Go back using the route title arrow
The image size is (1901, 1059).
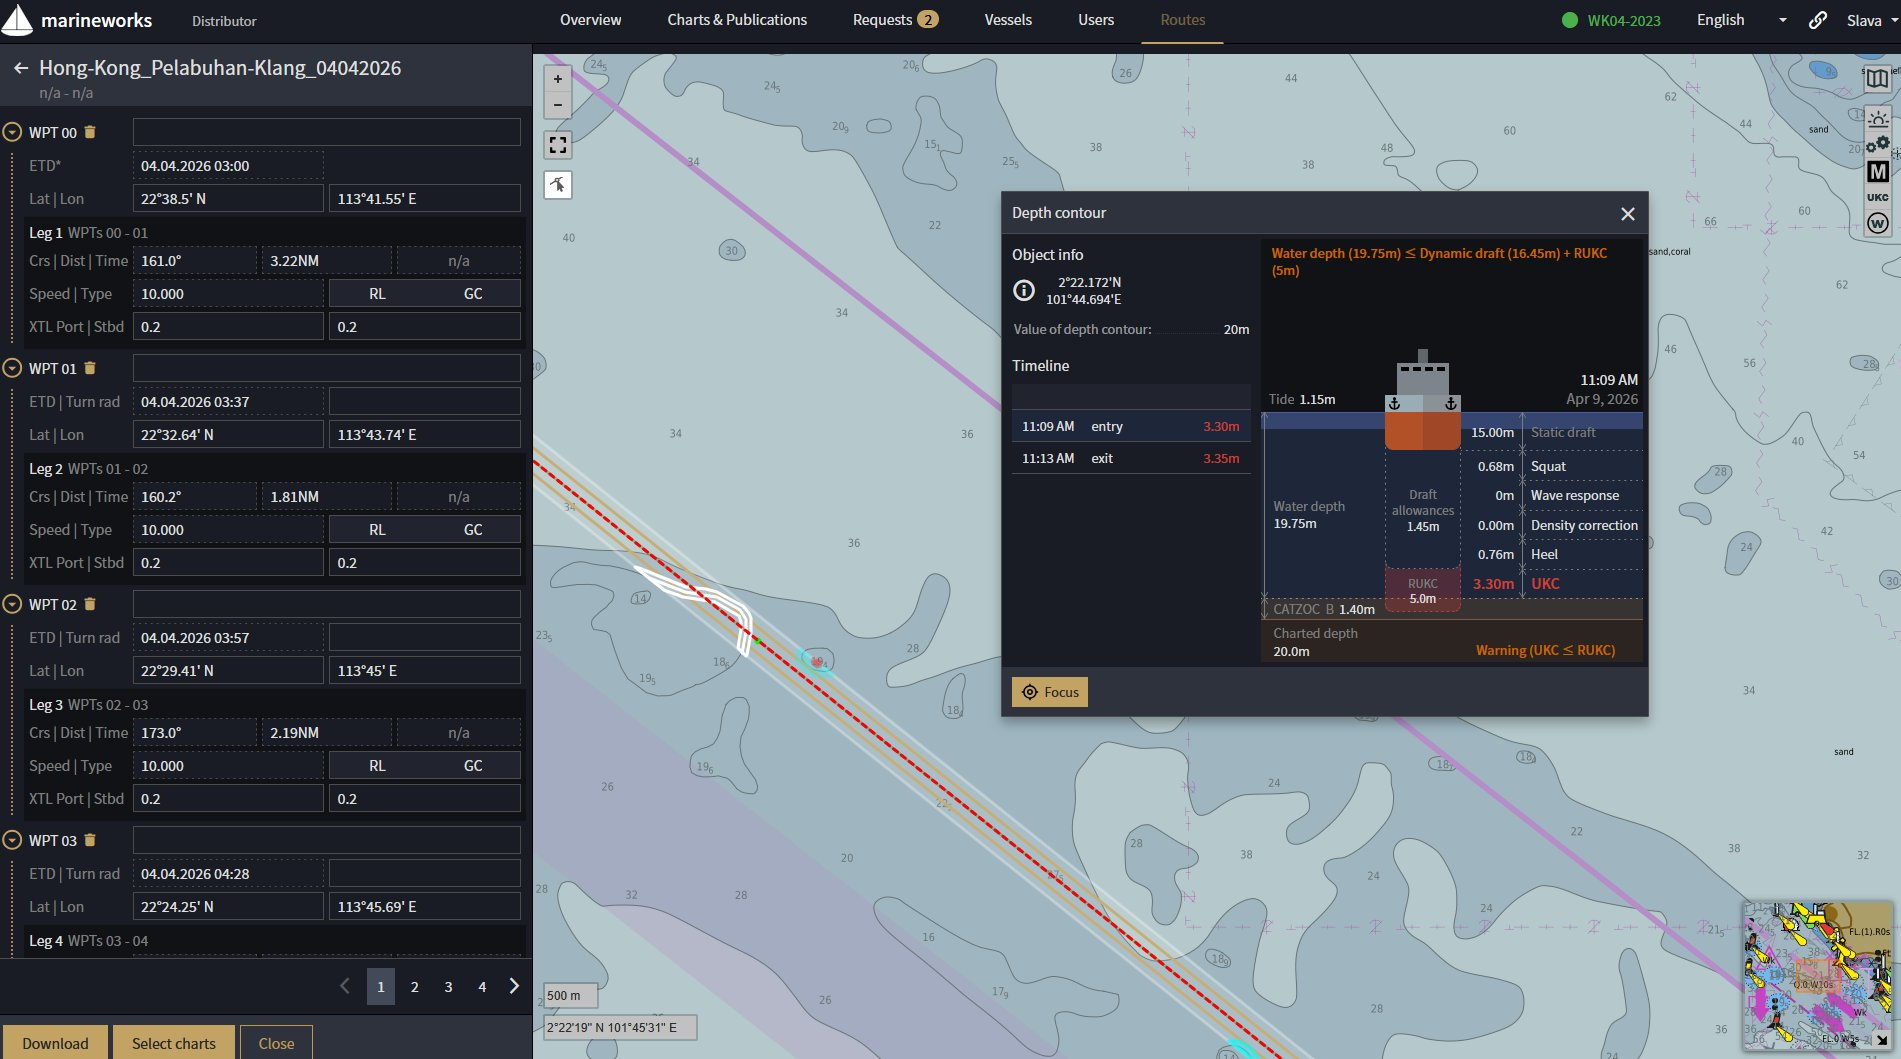pos(20,68)
